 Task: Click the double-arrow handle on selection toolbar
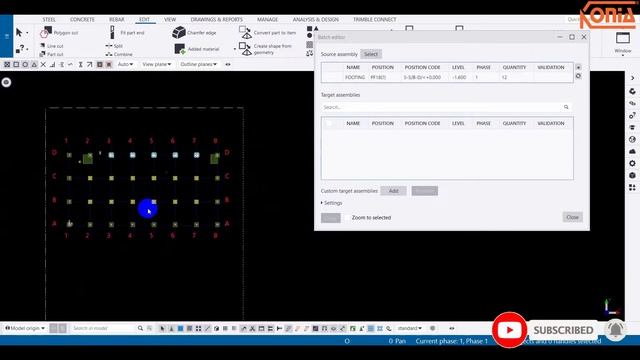(x=451, y=328)
